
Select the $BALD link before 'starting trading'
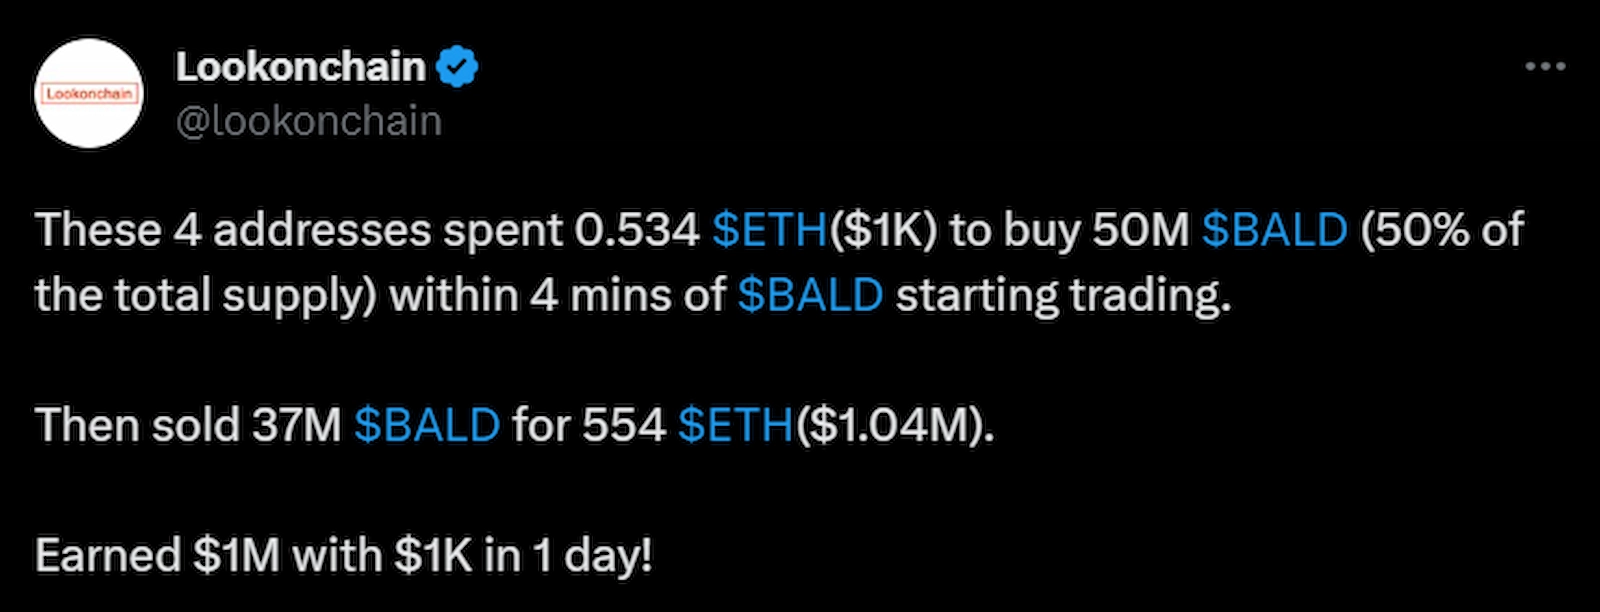click(810, 294)
